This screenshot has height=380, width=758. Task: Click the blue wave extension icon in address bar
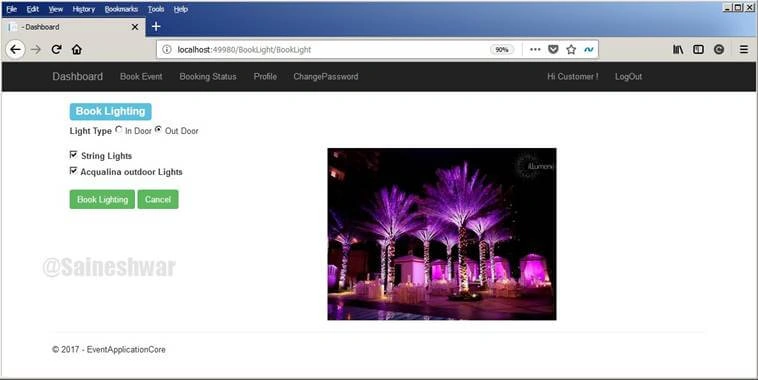589,49
